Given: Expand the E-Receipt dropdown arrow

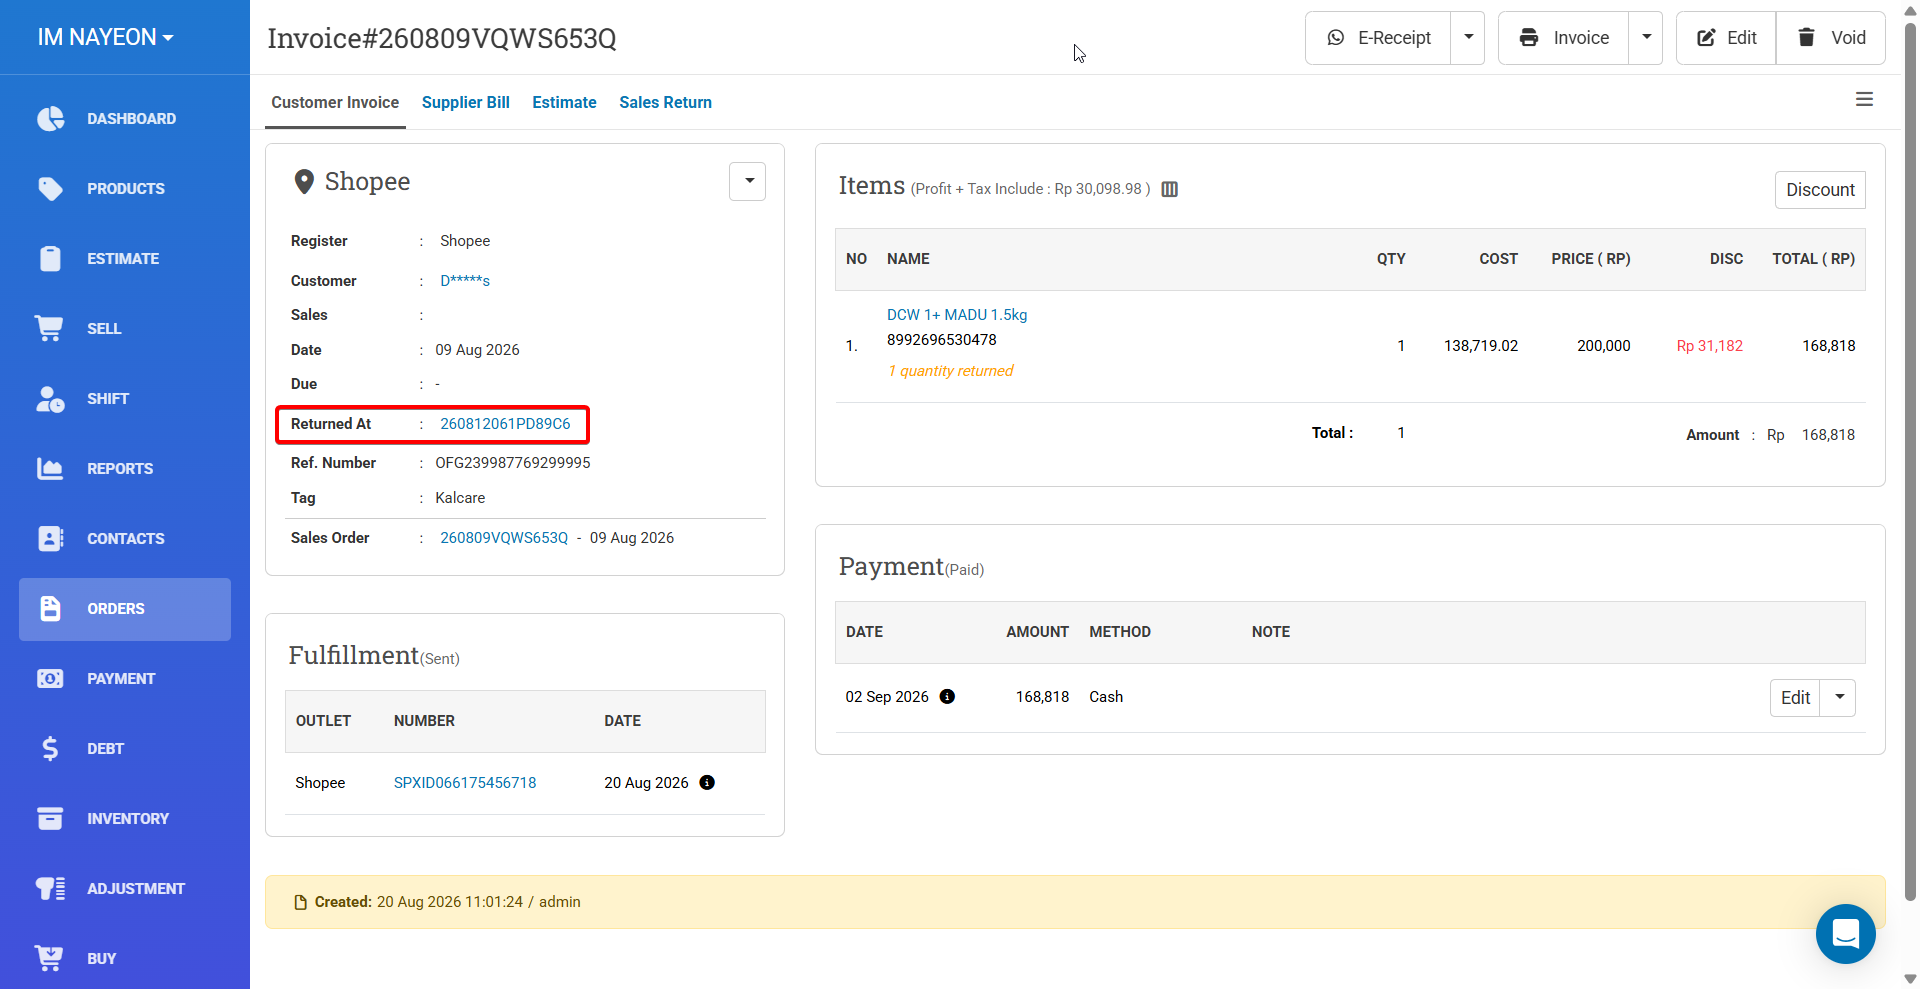Looking at the screenshot, I should tap(1468, 38).
